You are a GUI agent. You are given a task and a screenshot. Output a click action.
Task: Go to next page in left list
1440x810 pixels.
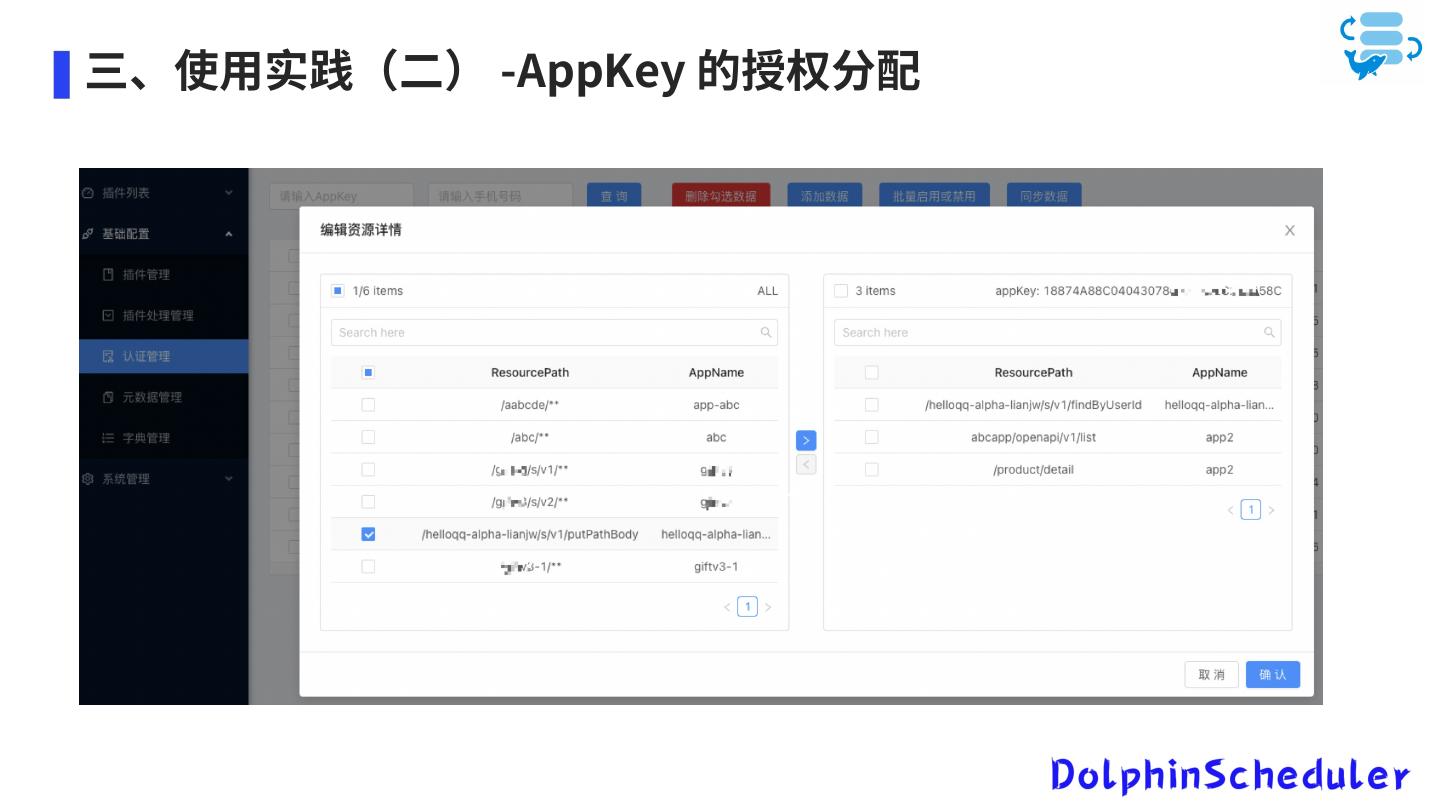click(768, 607)
